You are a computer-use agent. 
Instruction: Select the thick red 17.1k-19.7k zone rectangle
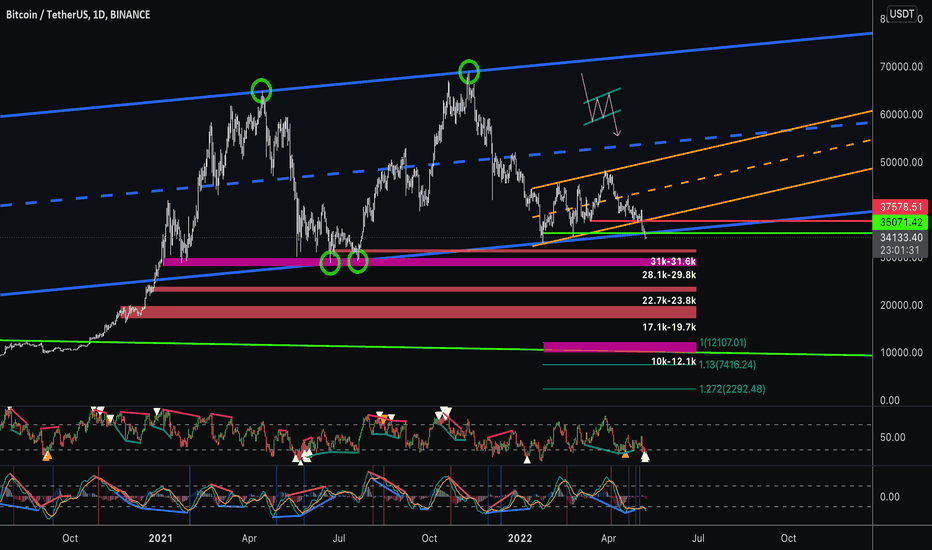point(408,312)
